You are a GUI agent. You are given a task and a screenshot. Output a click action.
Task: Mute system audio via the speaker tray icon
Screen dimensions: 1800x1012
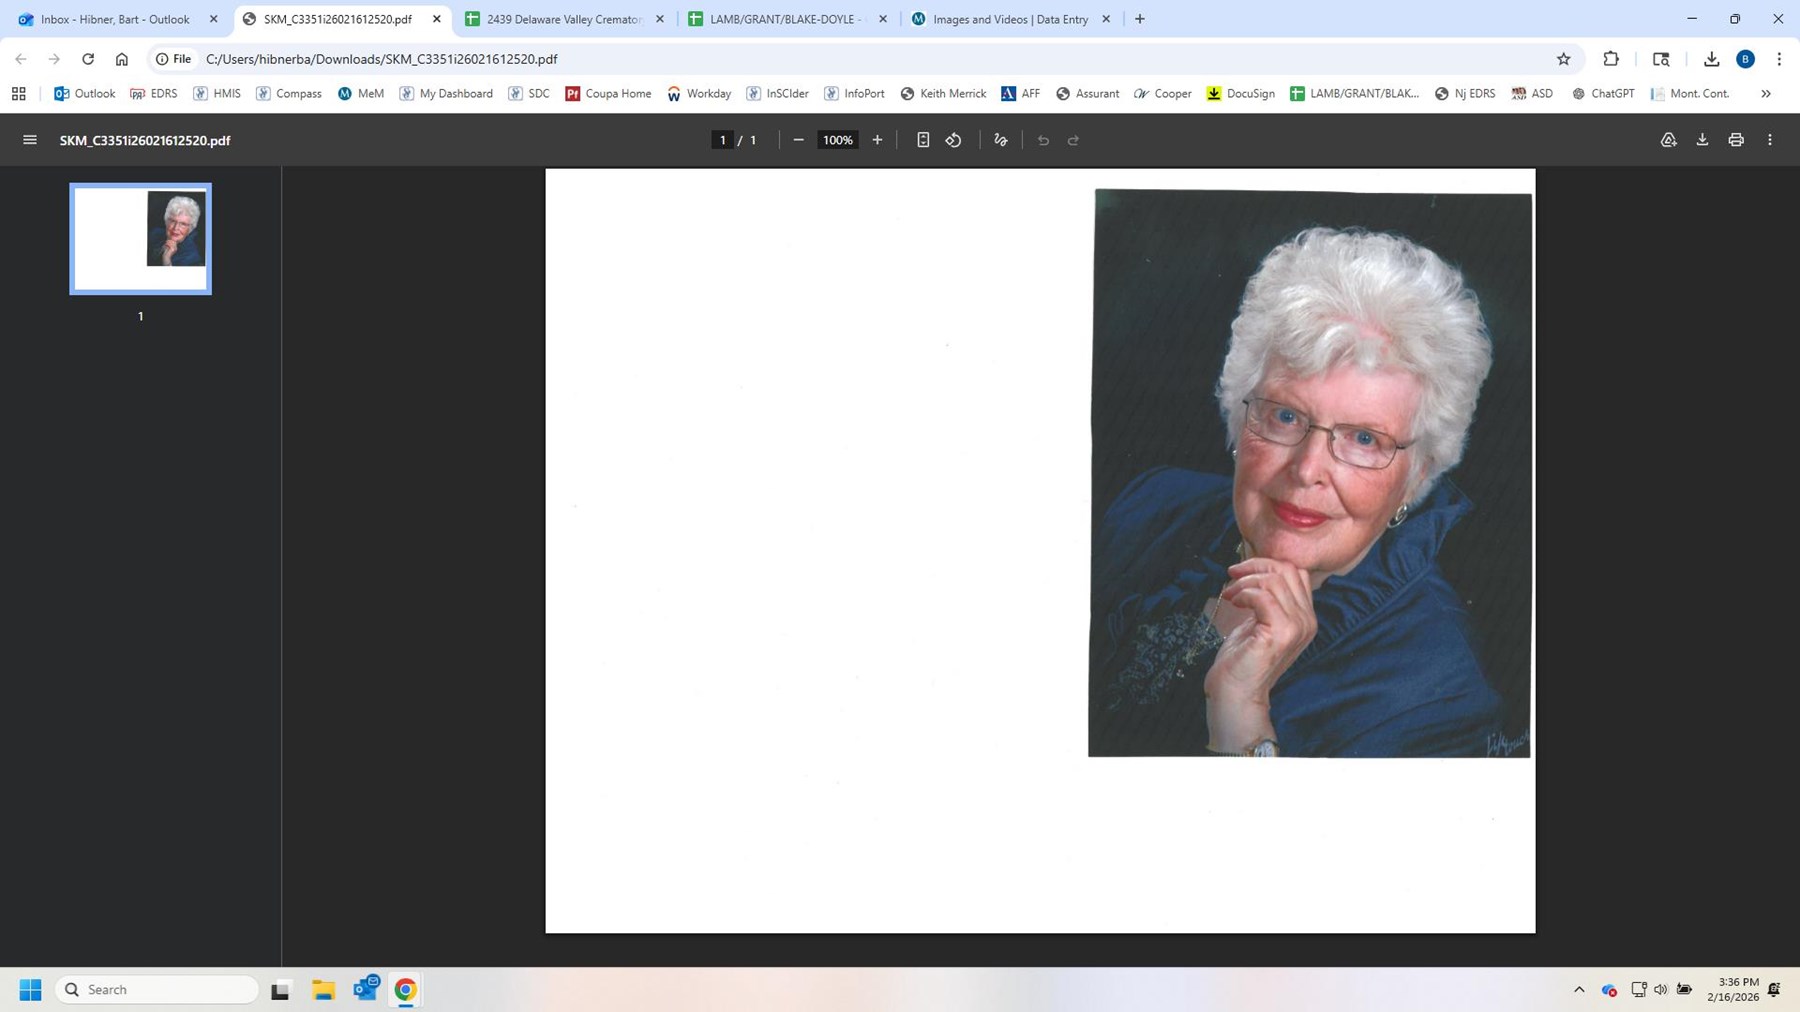point(1662,989)
